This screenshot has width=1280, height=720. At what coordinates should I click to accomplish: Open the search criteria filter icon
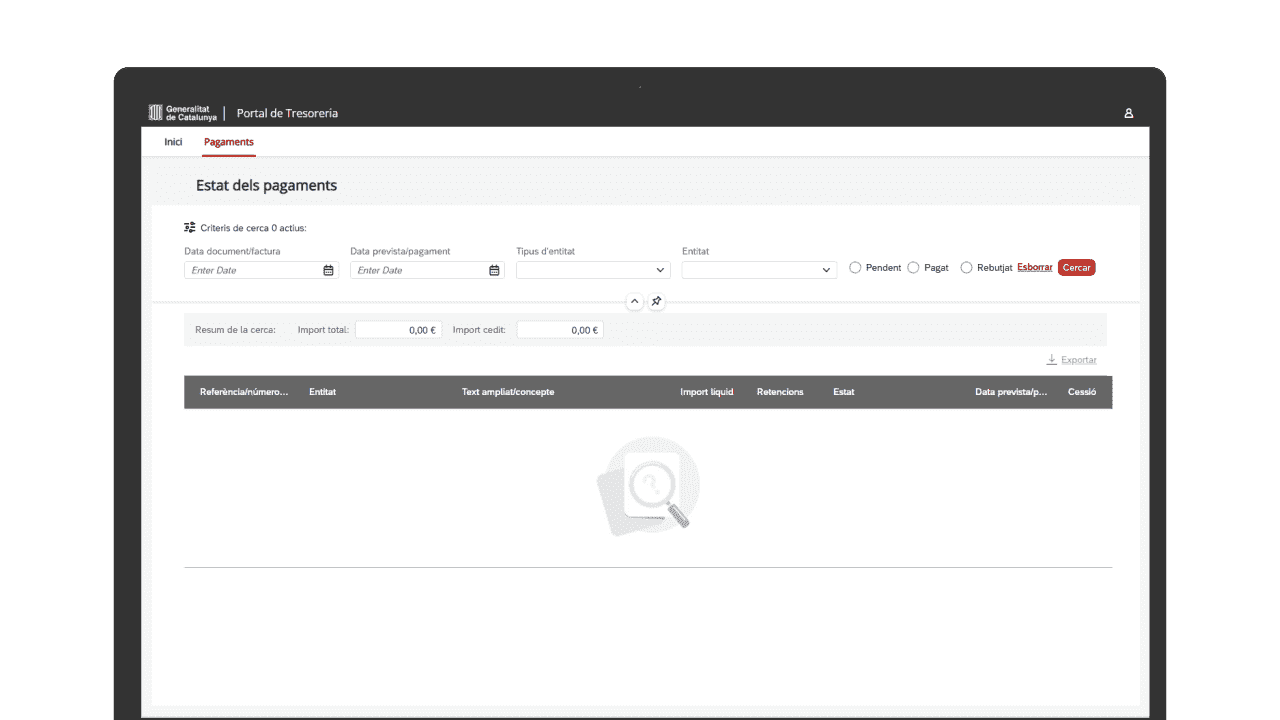click(x=188, y=227)
